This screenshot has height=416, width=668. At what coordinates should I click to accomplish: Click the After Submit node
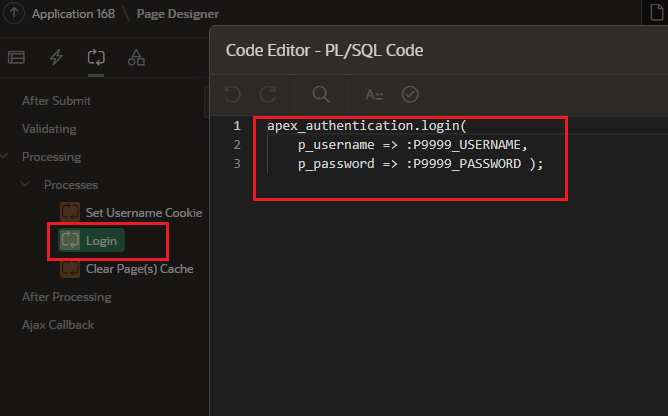56,101
